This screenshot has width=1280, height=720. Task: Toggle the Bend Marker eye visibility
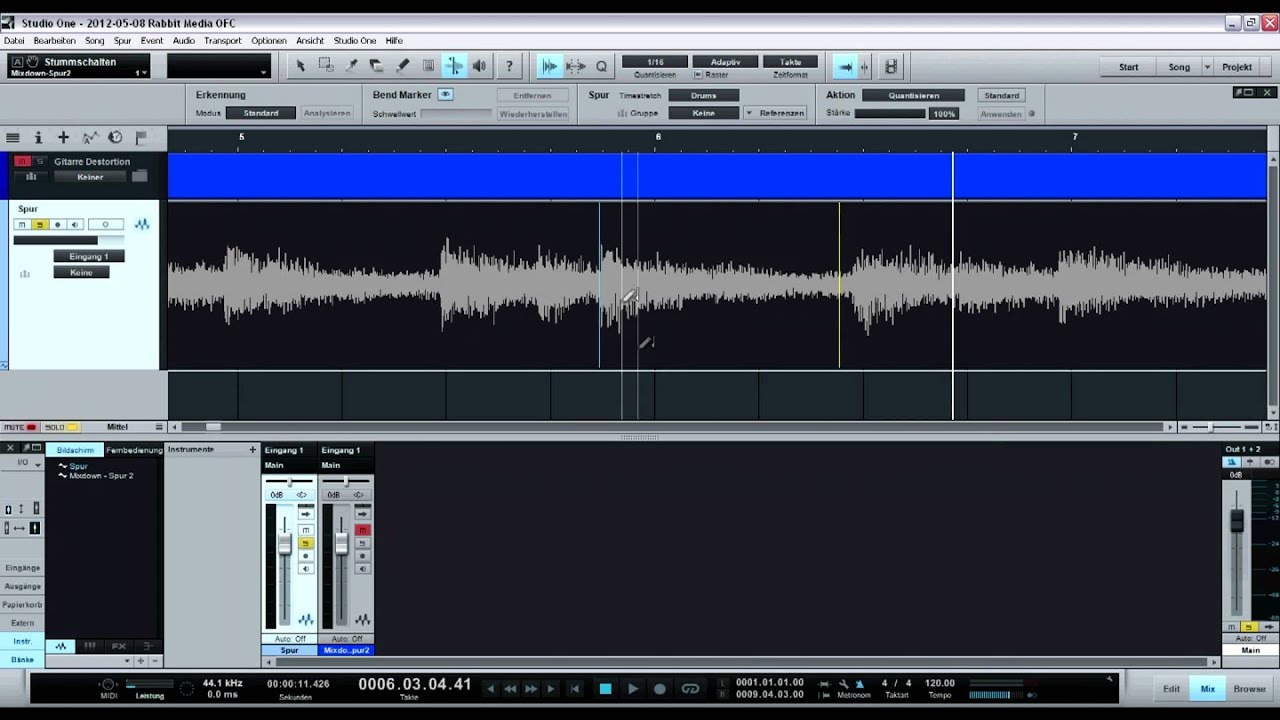[x=445, y=95]
